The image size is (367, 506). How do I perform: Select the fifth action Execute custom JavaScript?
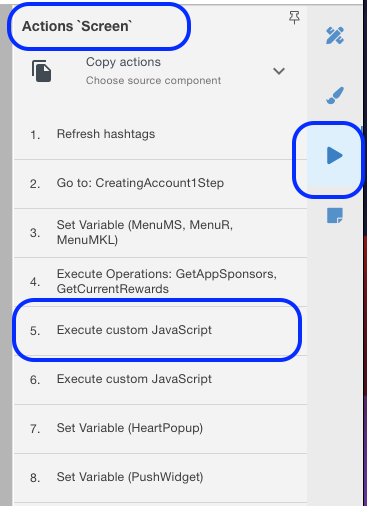click(x=160, y=331)
